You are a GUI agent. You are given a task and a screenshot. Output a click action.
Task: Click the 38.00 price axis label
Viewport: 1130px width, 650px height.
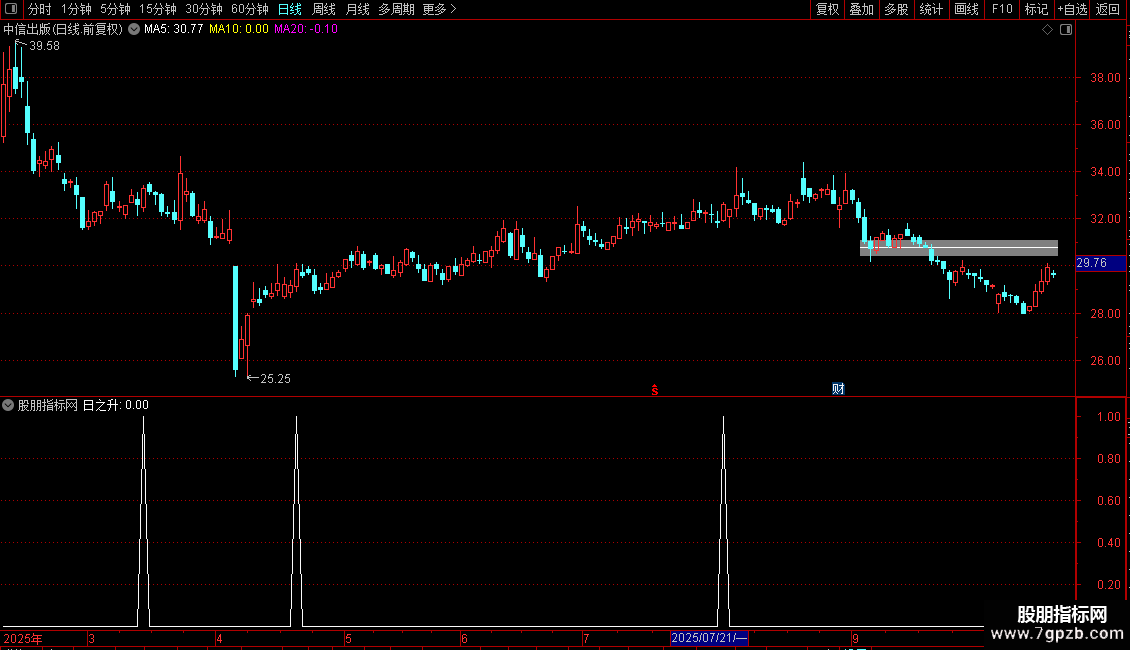tap(1105, 78)
